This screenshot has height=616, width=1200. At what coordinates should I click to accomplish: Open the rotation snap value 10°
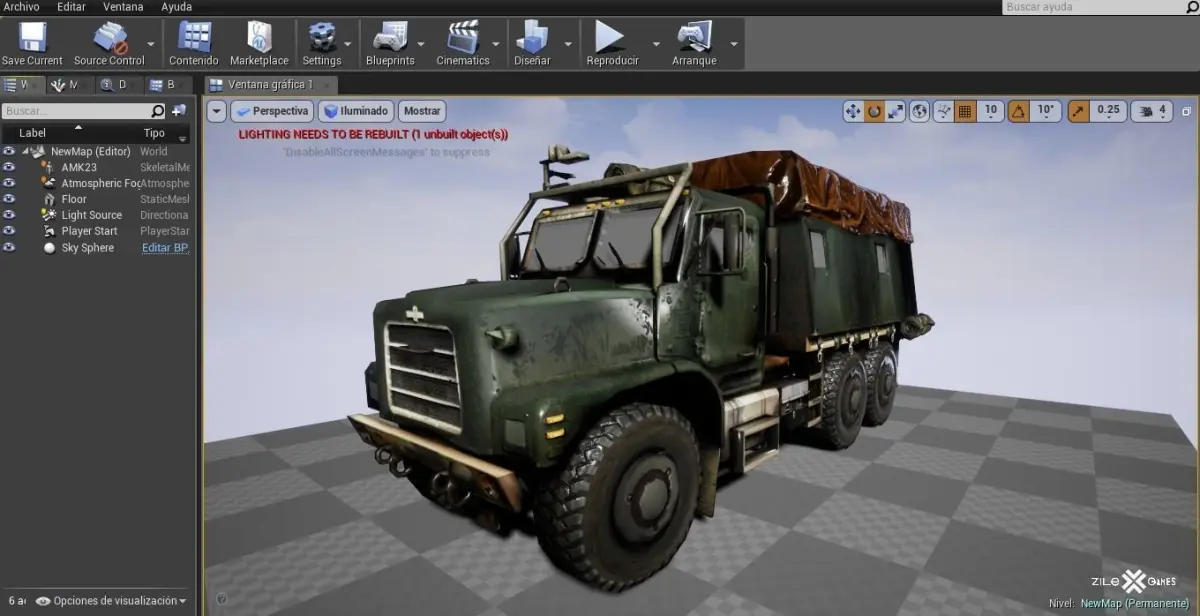tap(1046, 111)
